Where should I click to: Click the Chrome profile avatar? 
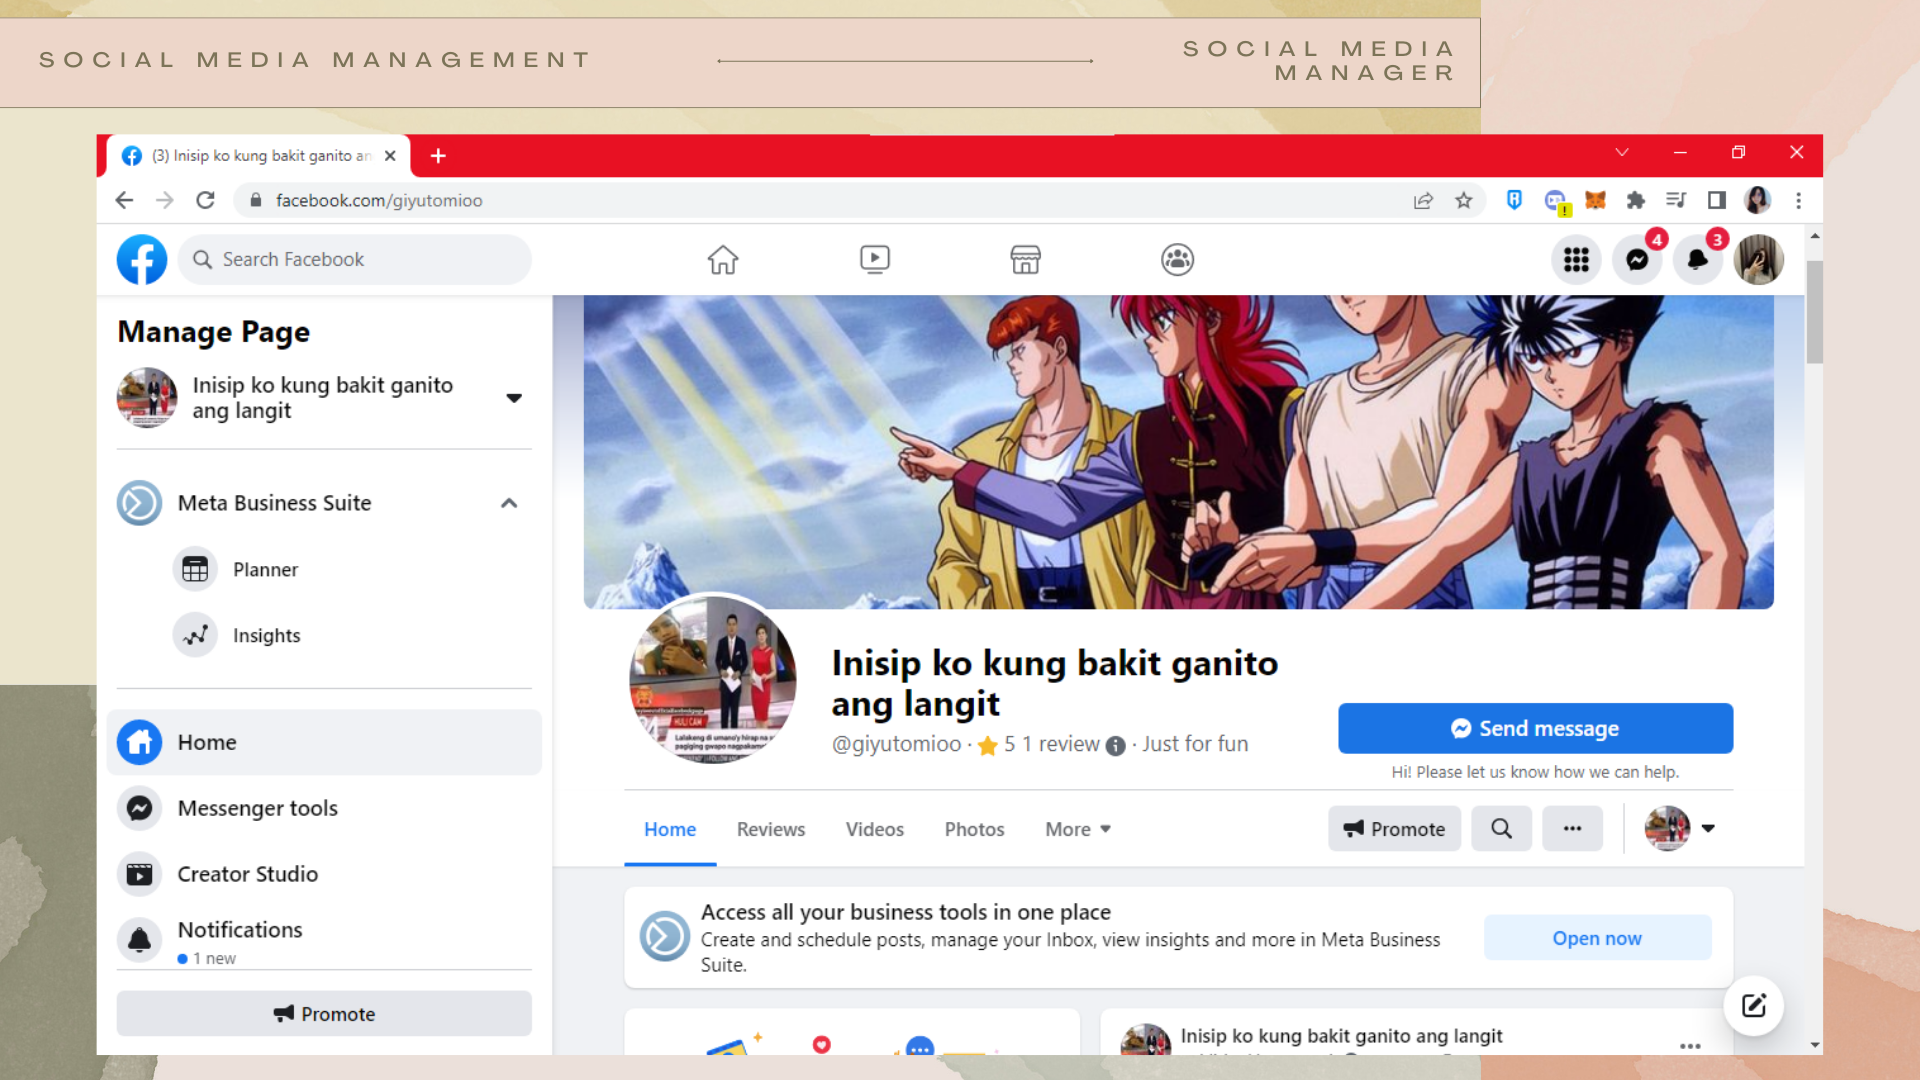click(1757, 200)
